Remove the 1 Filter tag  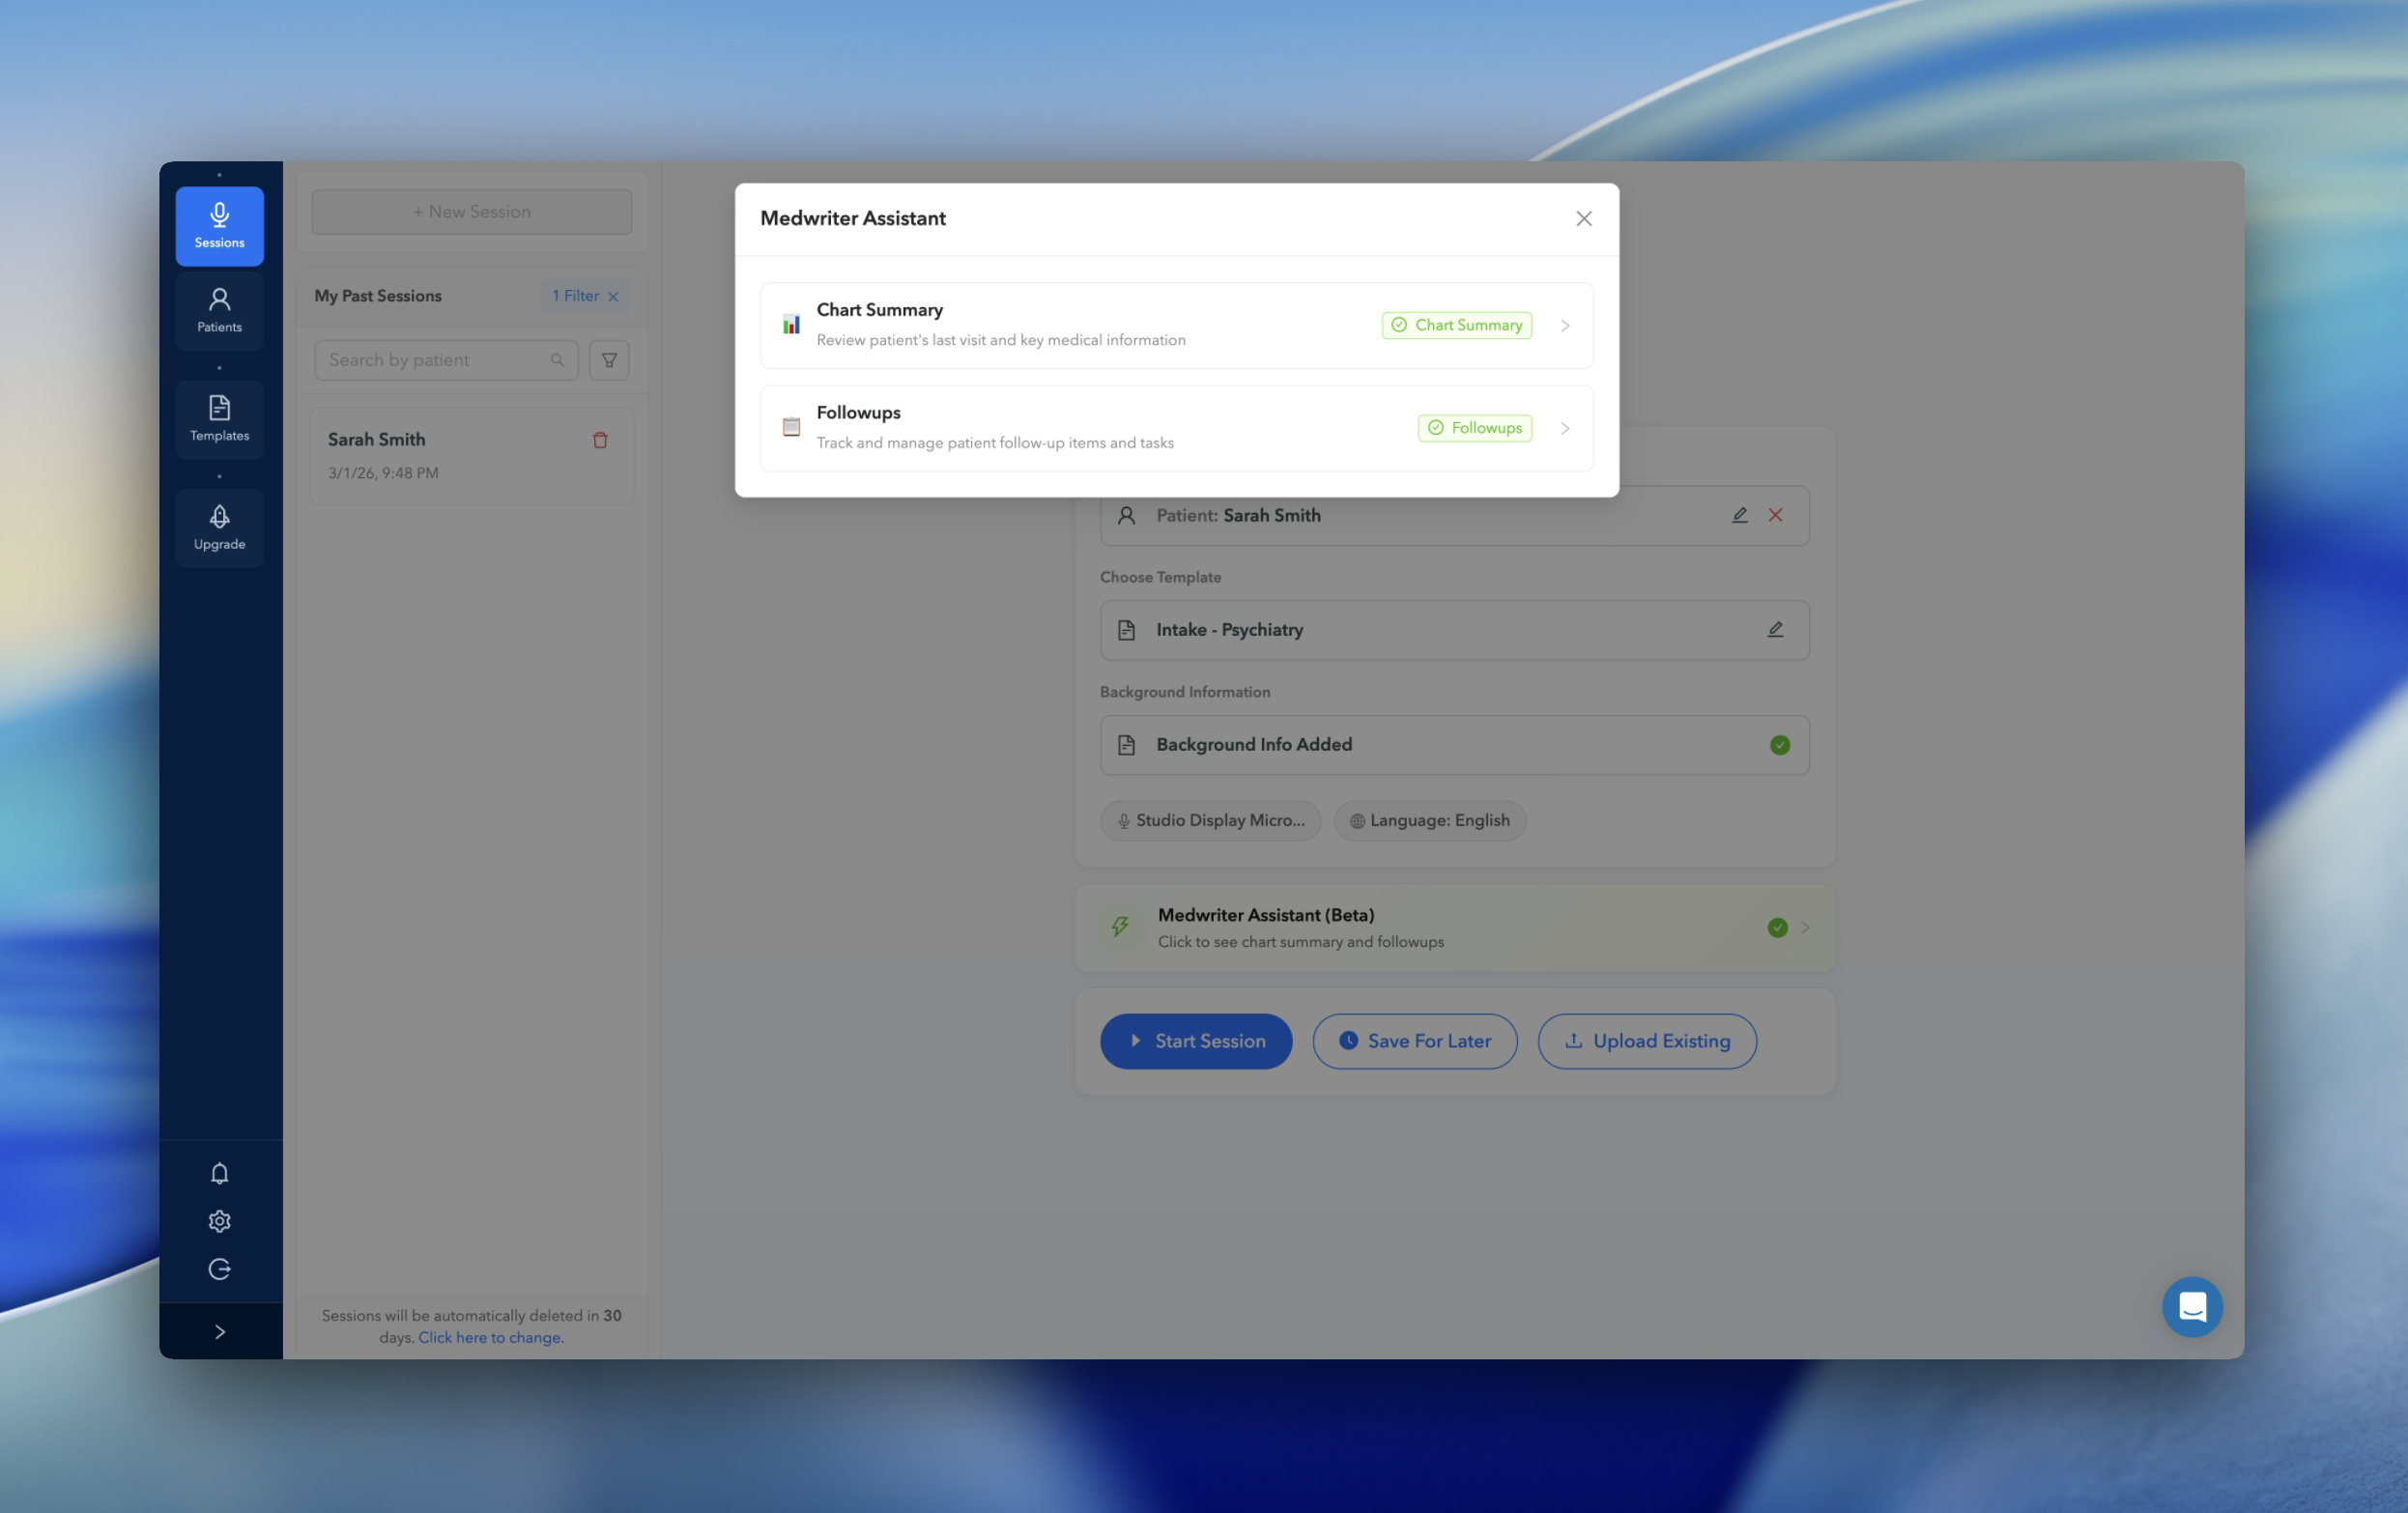[x=613, y=297]
